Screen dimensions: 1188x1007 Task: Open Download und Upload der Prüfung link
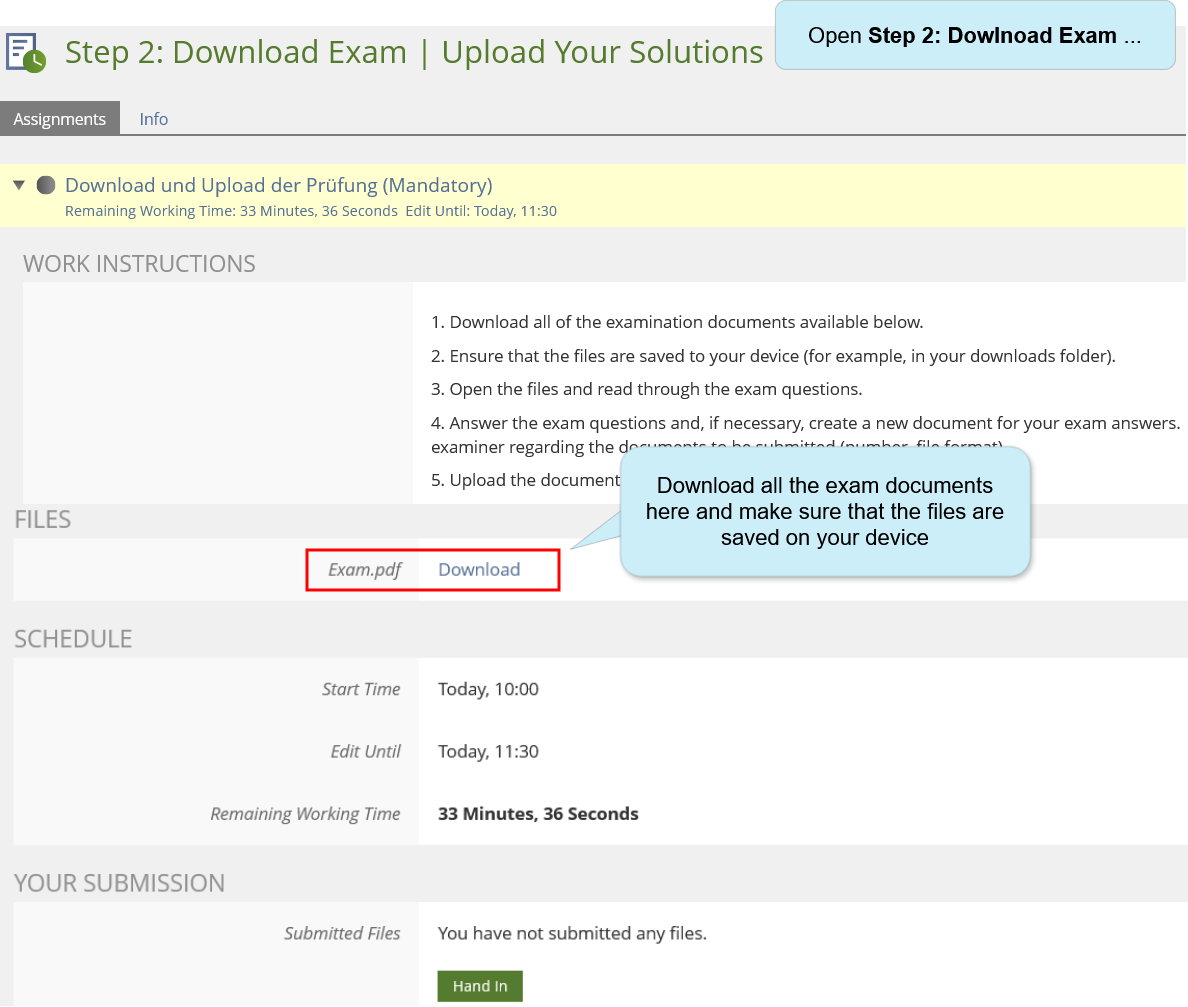(278, 185)
